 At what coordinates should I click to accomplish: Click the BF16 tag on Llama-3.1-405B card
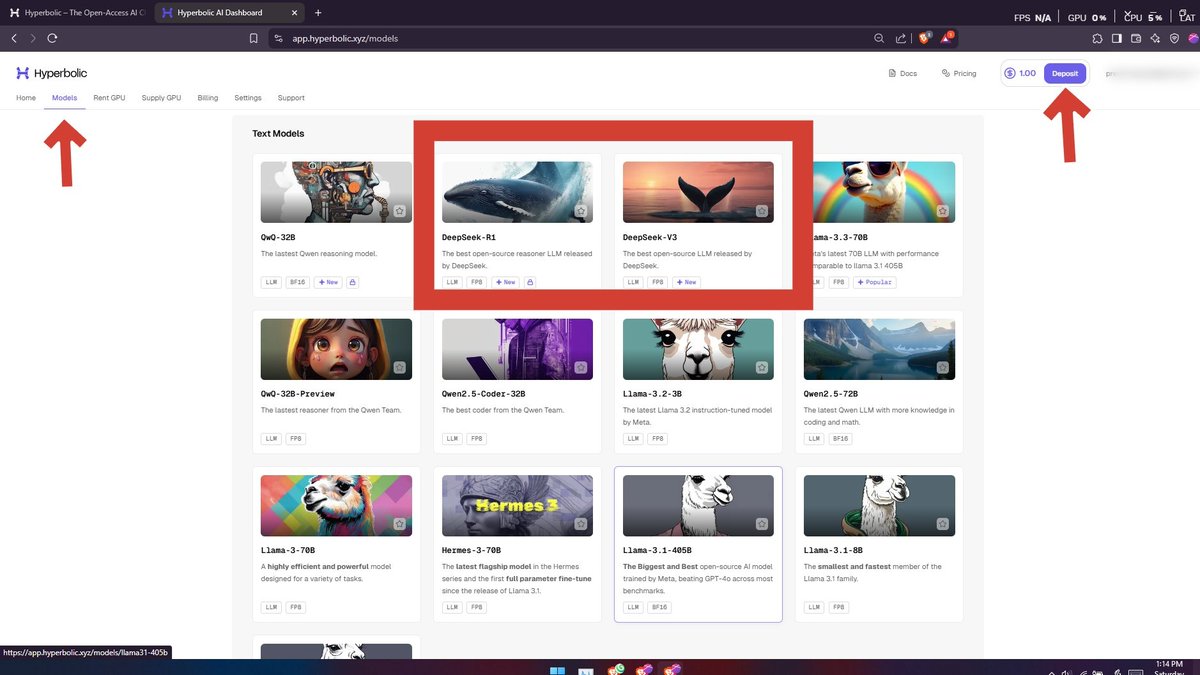point(660,607)
